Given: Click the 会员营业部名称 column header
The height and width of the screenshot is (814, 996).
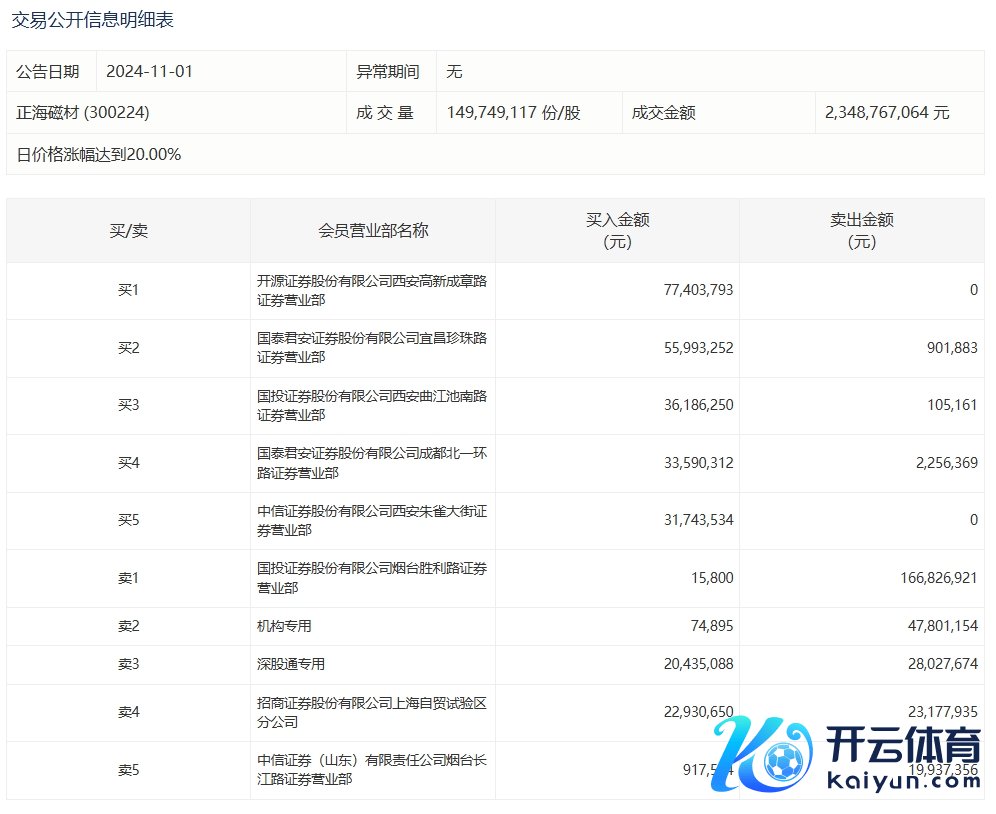Looking at the screenshot, I should pos(372,231).
